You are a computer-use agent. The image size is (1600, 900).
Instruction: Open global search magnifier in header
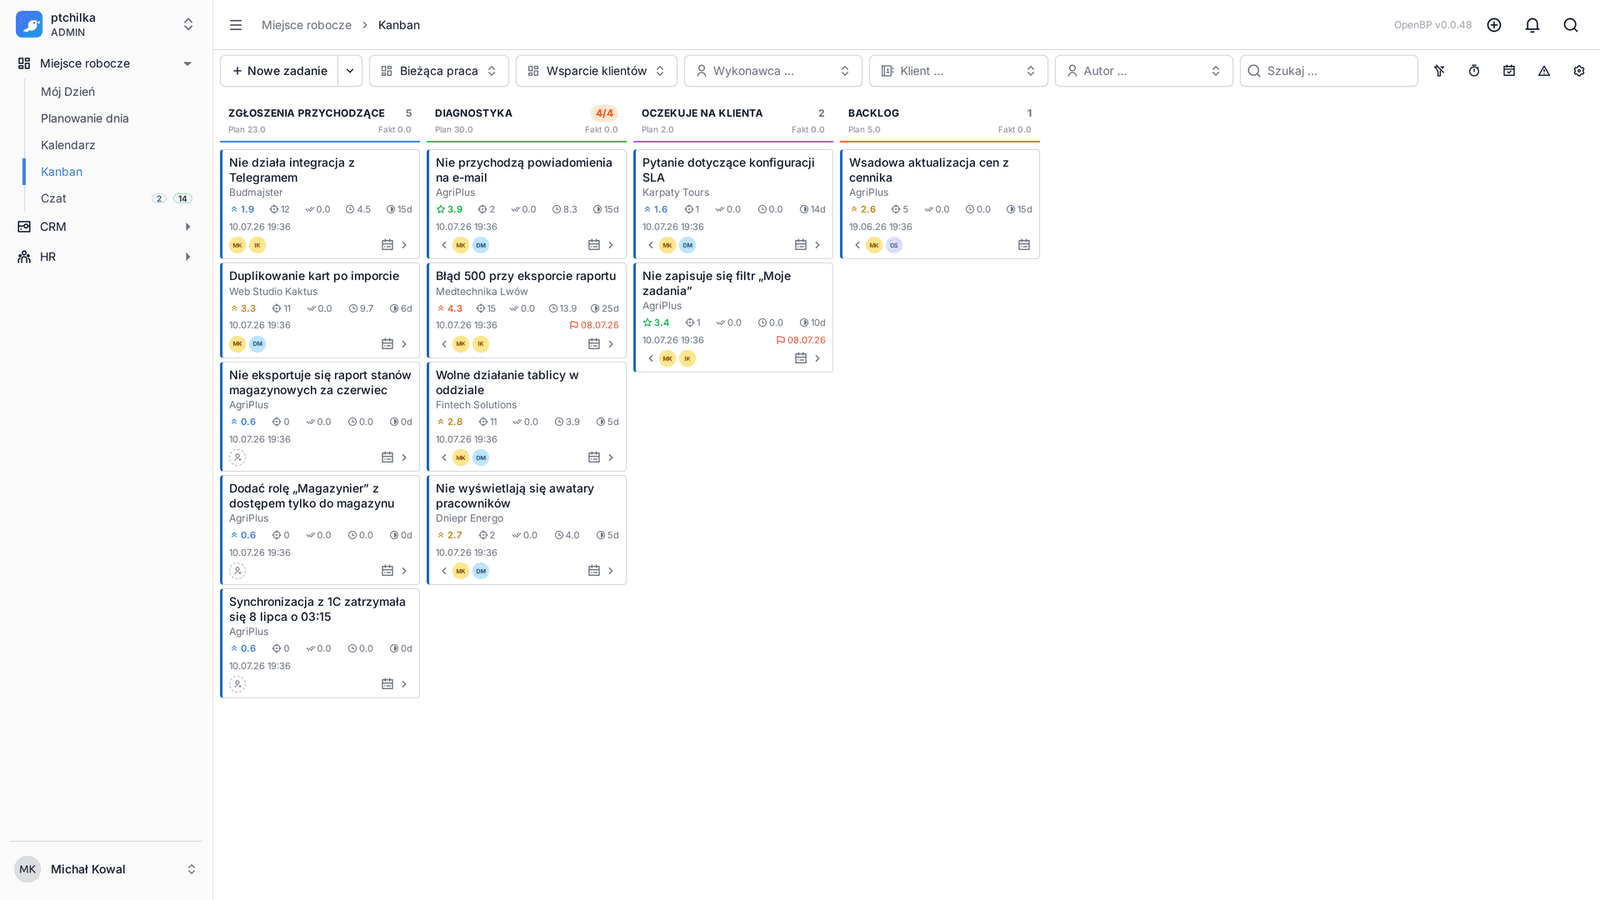click(1571, 25)
